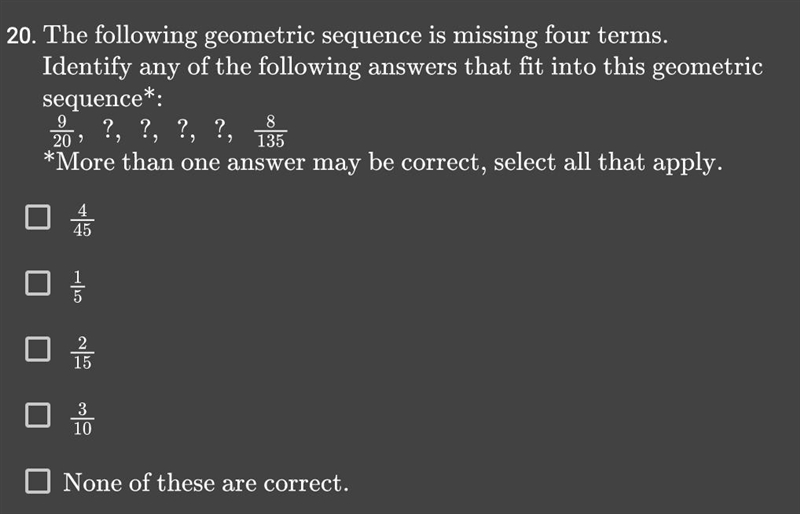
Task: Click the 1/5 fraction label
Action: tap(78, 286)
